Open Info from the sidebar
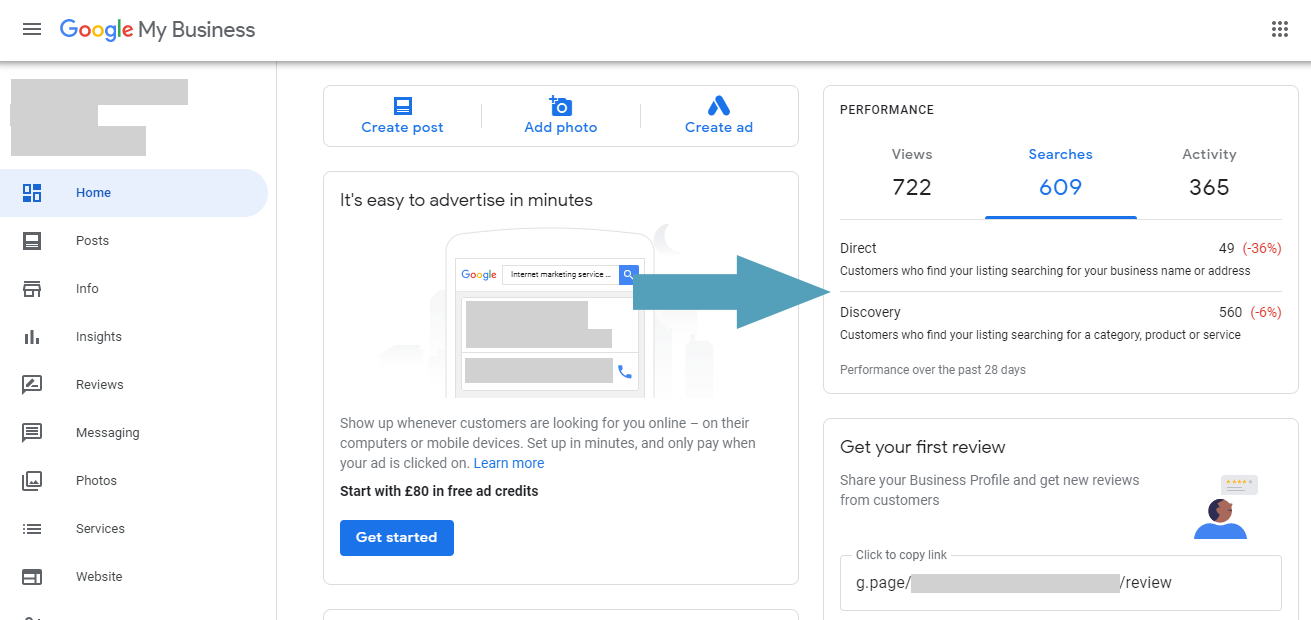This screenshot has height=620, width=1311. click(134, 289)
